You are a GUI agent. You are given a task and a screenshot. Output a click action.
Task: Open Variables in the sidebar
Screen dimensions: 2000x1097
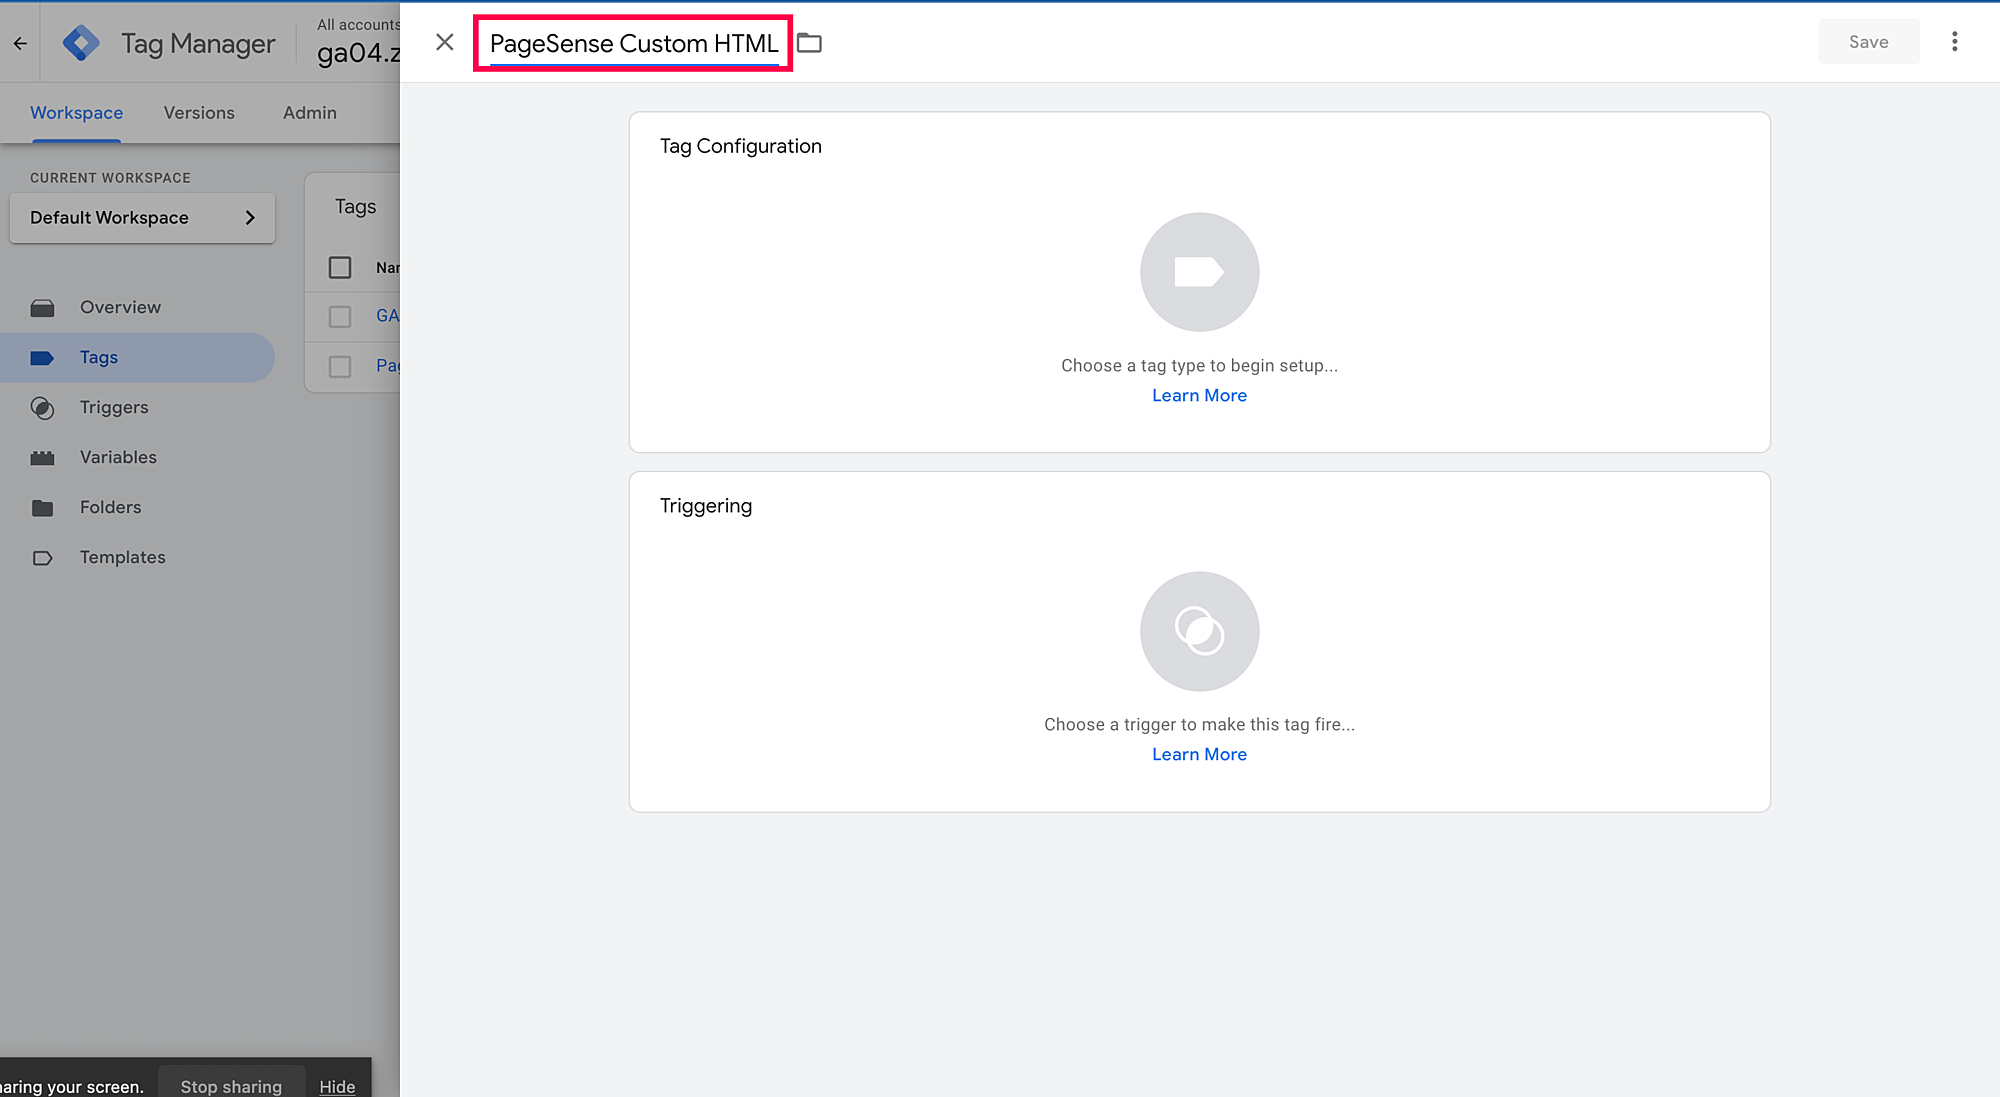click(118, 457)
